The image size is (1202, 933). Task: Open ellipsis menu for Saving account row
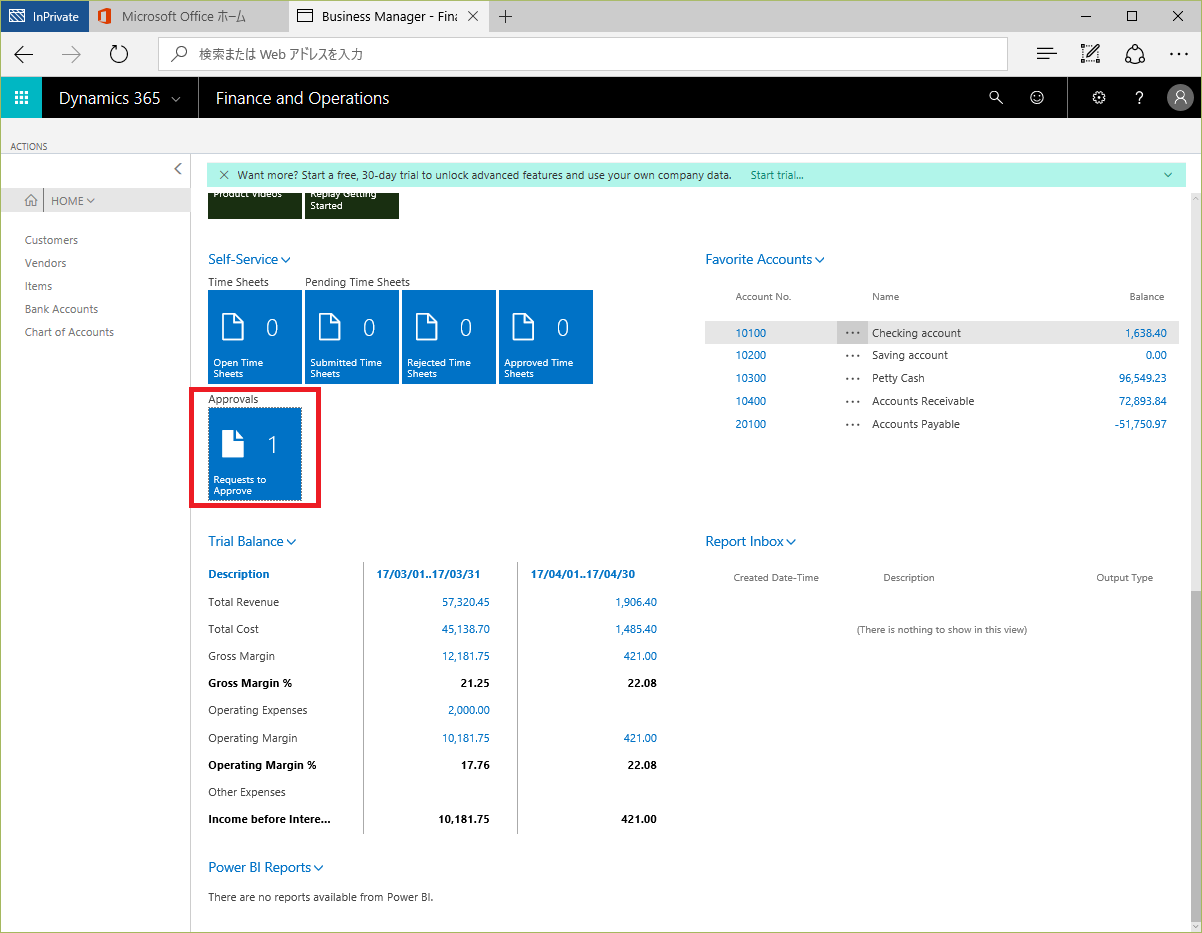(x=852, y=355)
